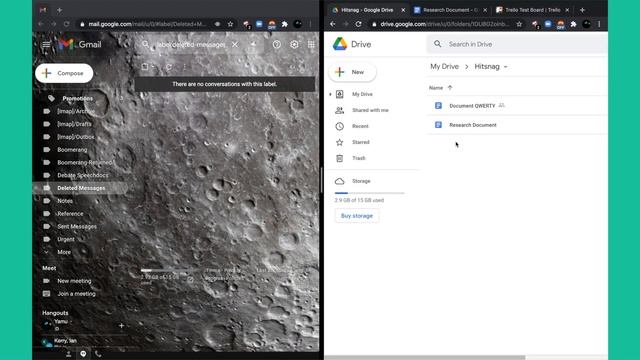Image resolution: width=640 pixels, height=360 pixels.
Task: Click Compose button in Gmail
Action: (x=64, y=73)
